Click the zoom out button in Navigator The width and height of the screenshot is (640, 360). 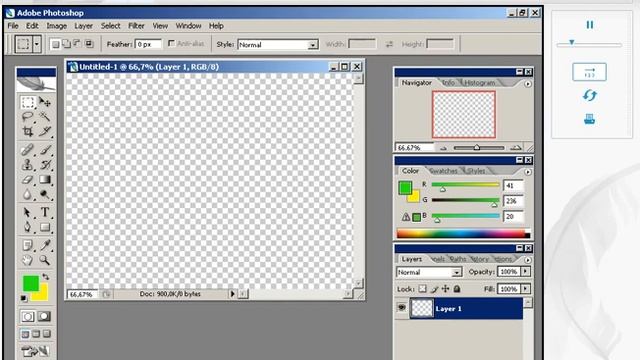tap(444, 148)
